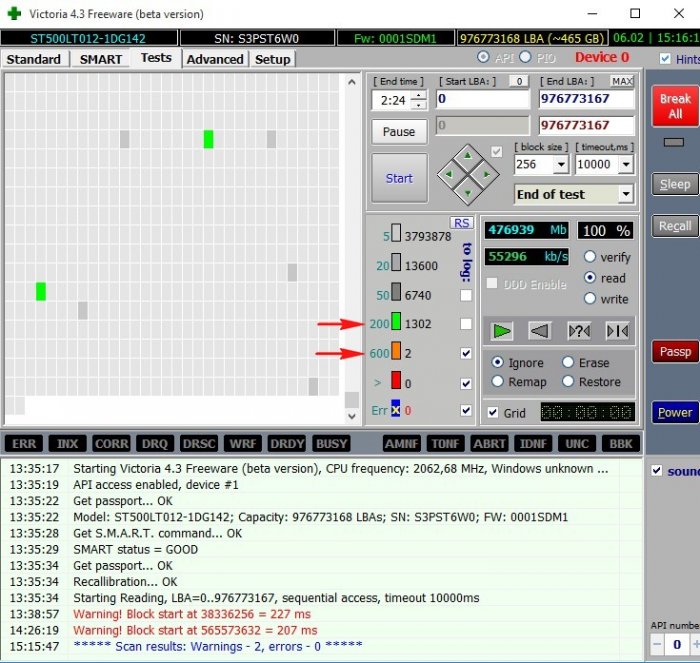Open the block size dropdown
The height and width of the screenshot is (663, 700).
[561, 165]
